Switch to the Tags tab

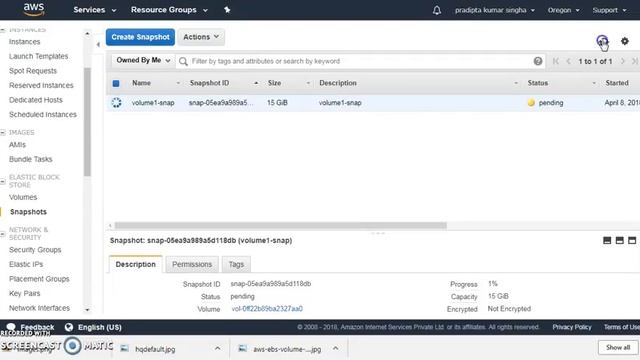tap(236, 264)
